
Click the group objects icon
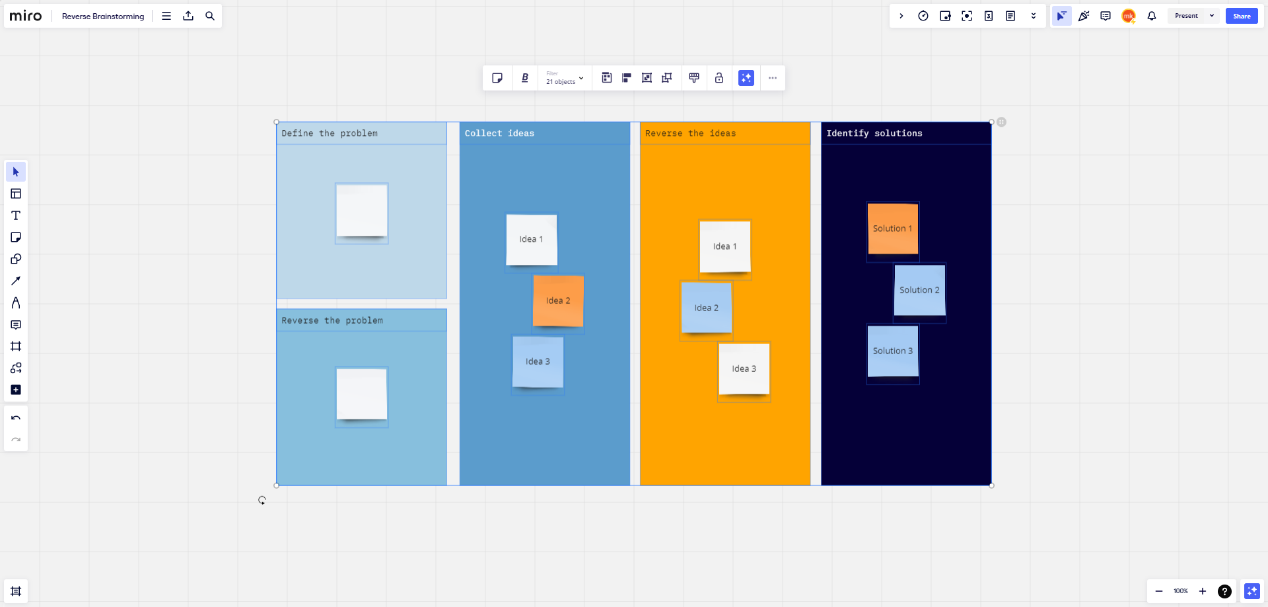(x=667, y=78)
